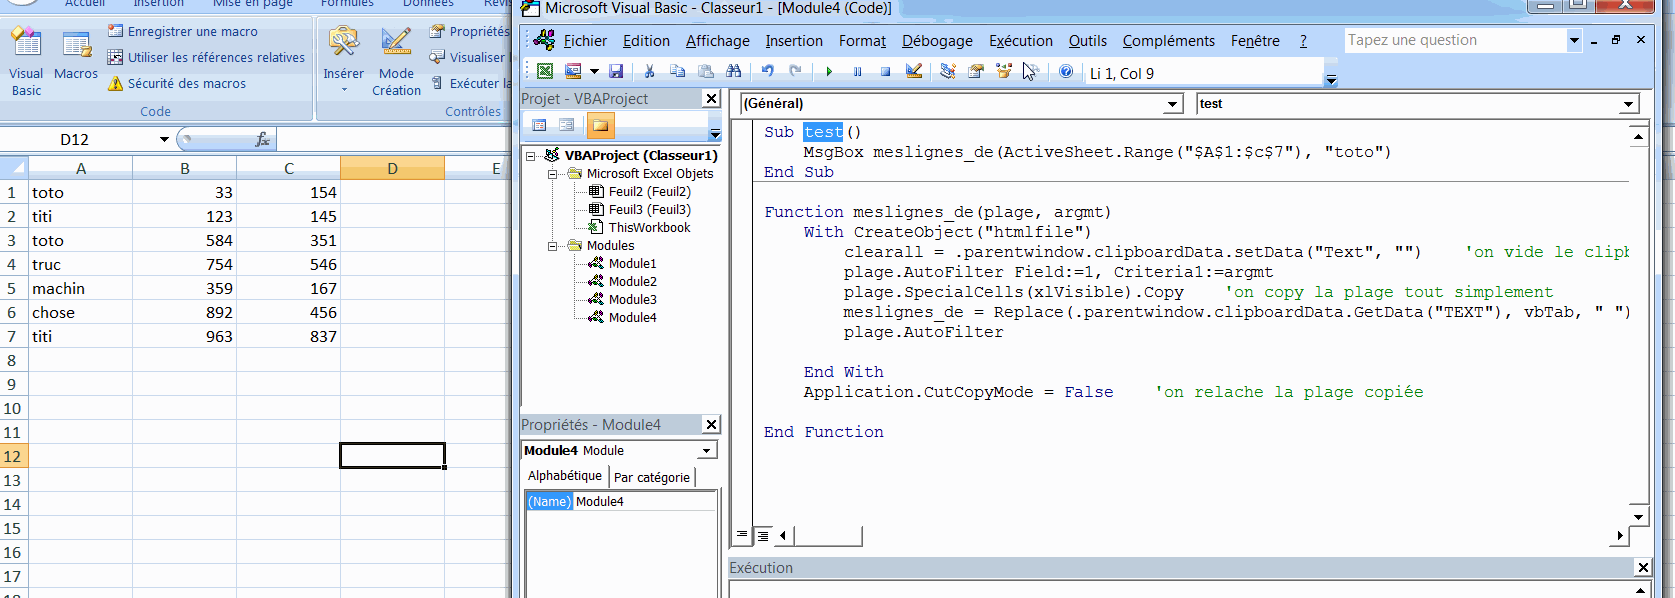Toggle Utiliser les références relatives
This screenshot has height=598, width=1675.
tap(206, 57)
